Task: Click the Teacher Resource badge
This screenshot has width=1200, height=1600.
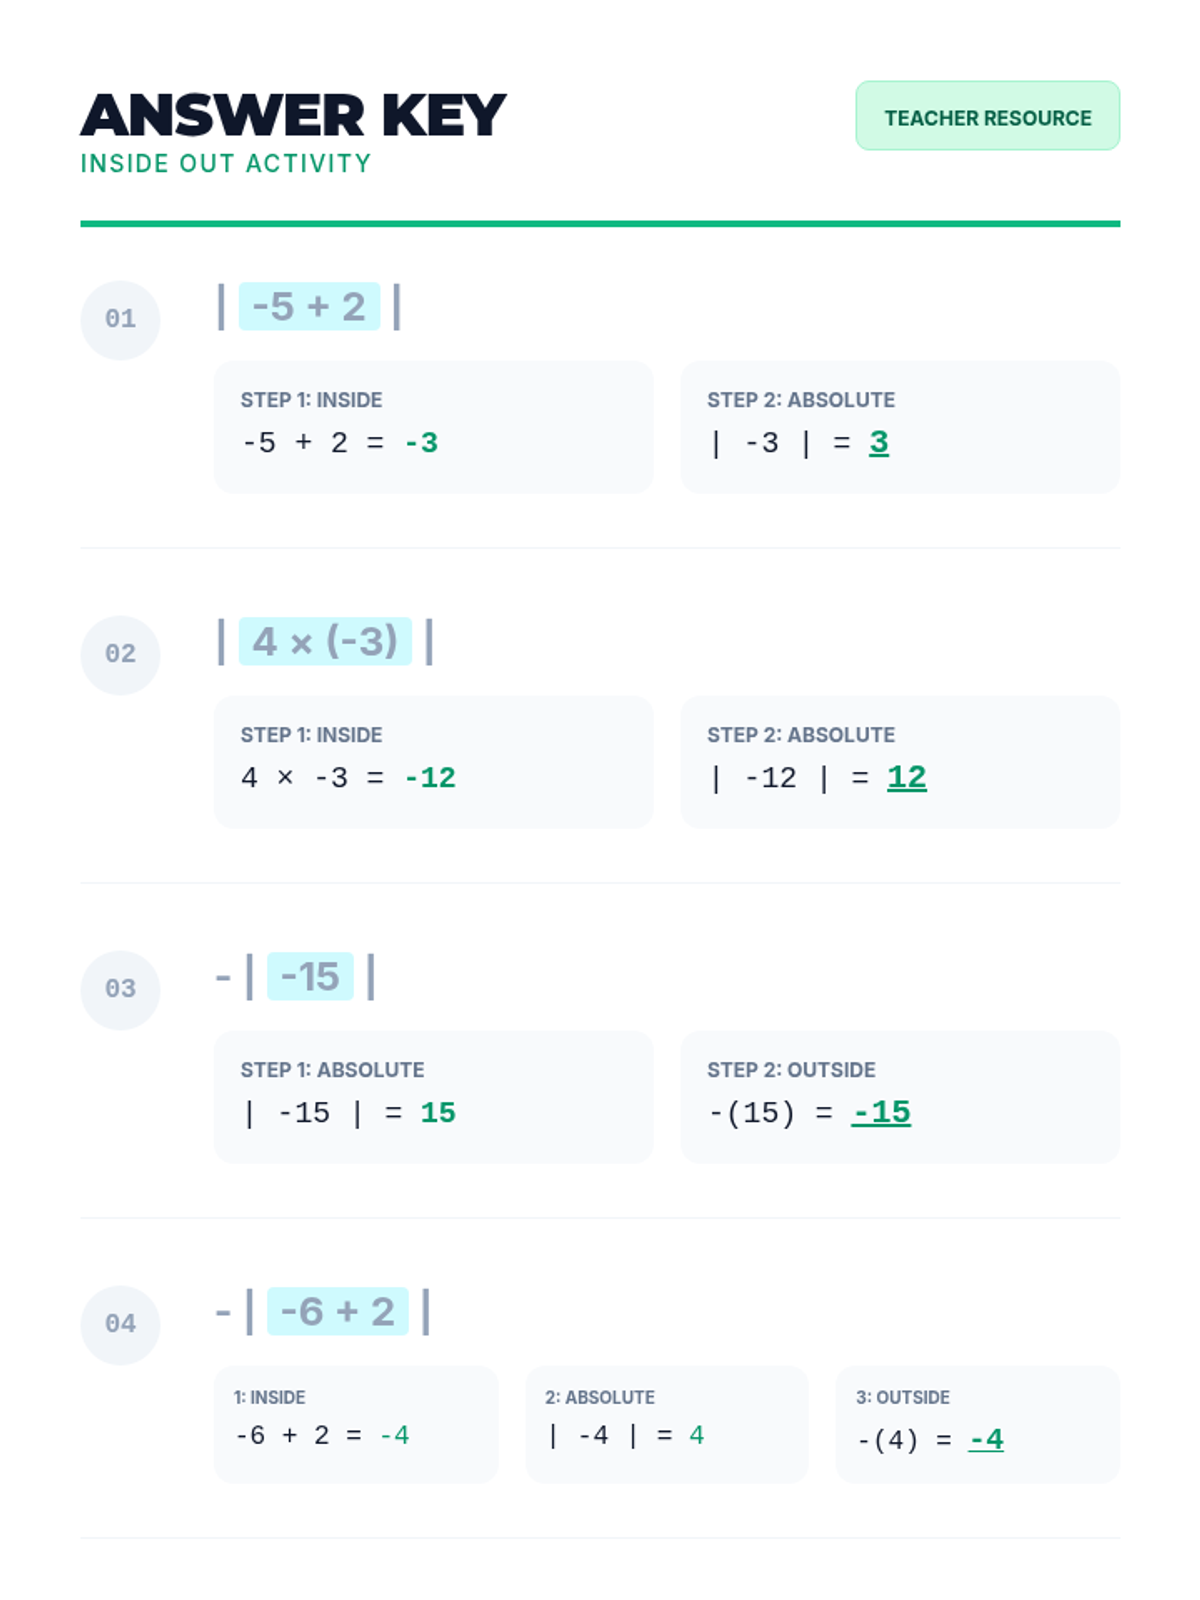Action: click(x=987, y=117)
